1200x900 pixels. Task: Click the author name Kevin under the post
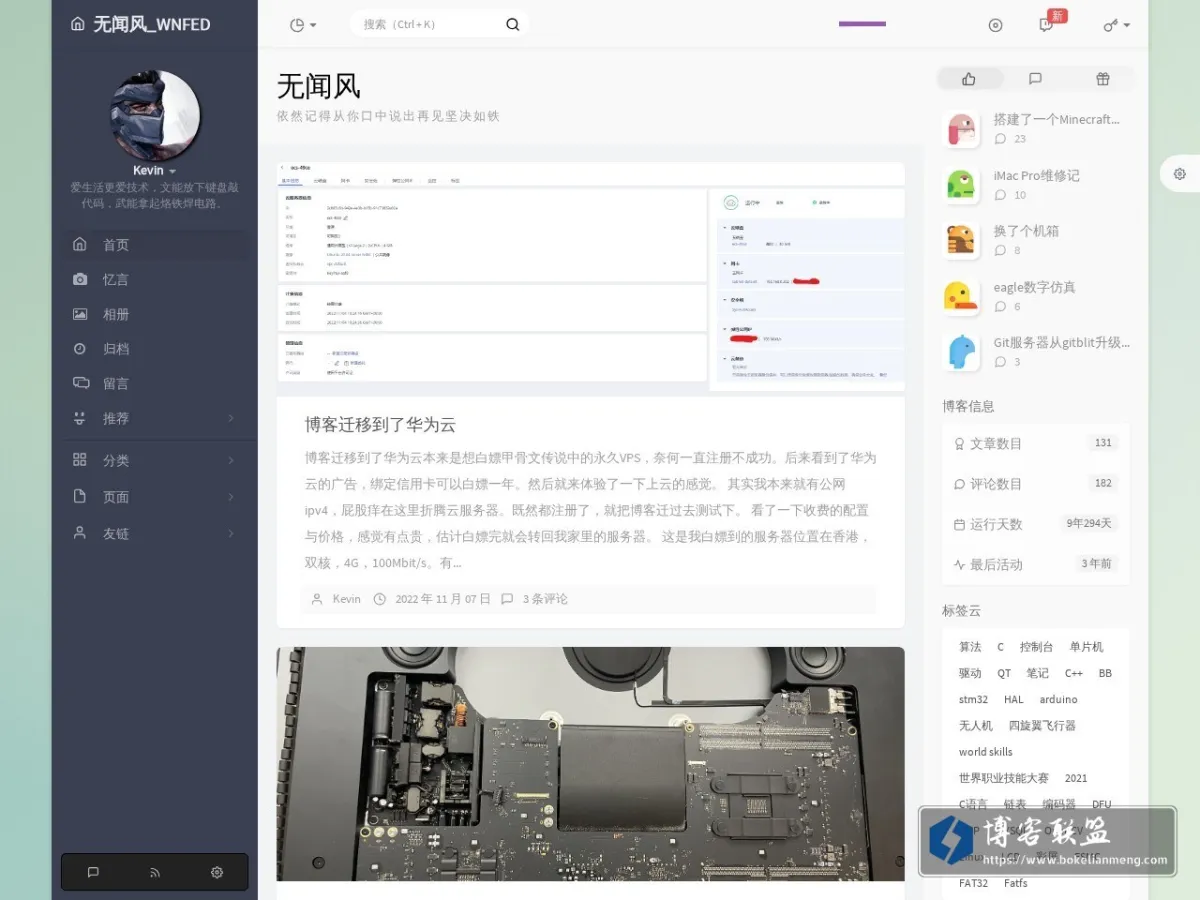click(x=347, y=599)
